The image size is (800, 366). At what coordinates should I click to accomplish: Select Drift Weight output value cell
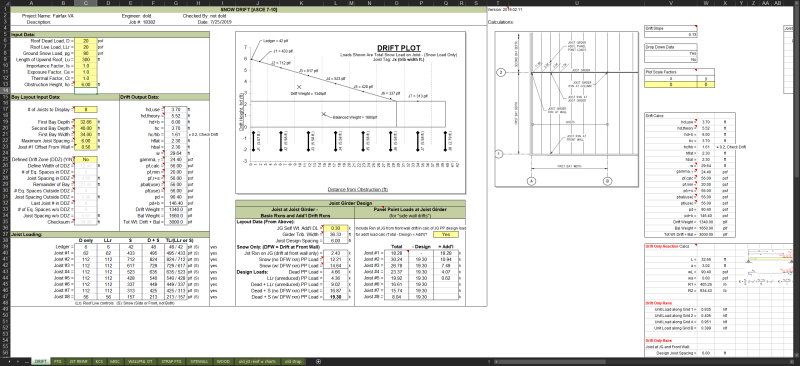tap(176, 209)
